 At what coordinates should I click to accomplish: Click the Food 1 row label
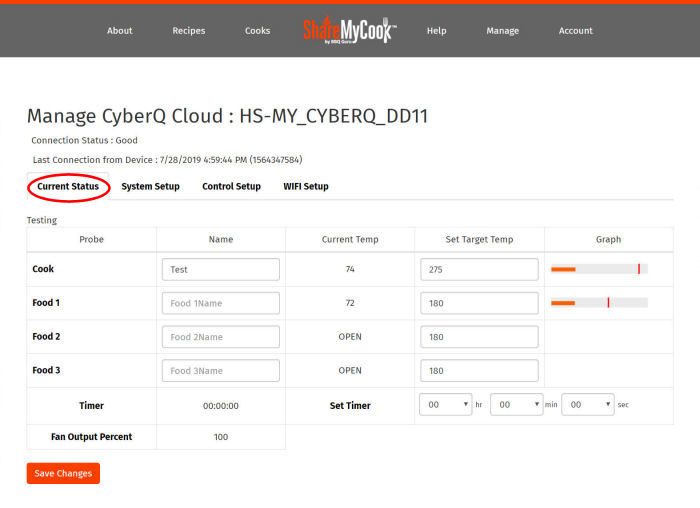(46, 303)
